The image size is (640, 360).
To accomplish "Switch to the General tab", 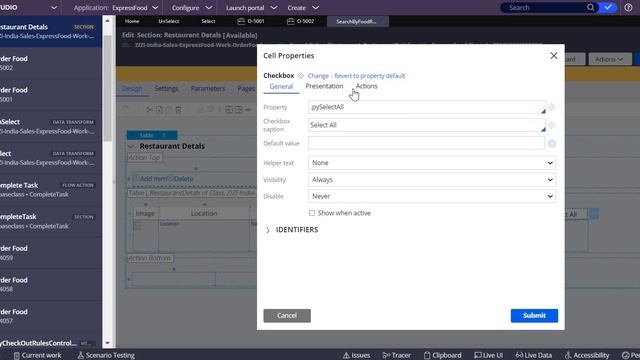I will tap(281, 87).
